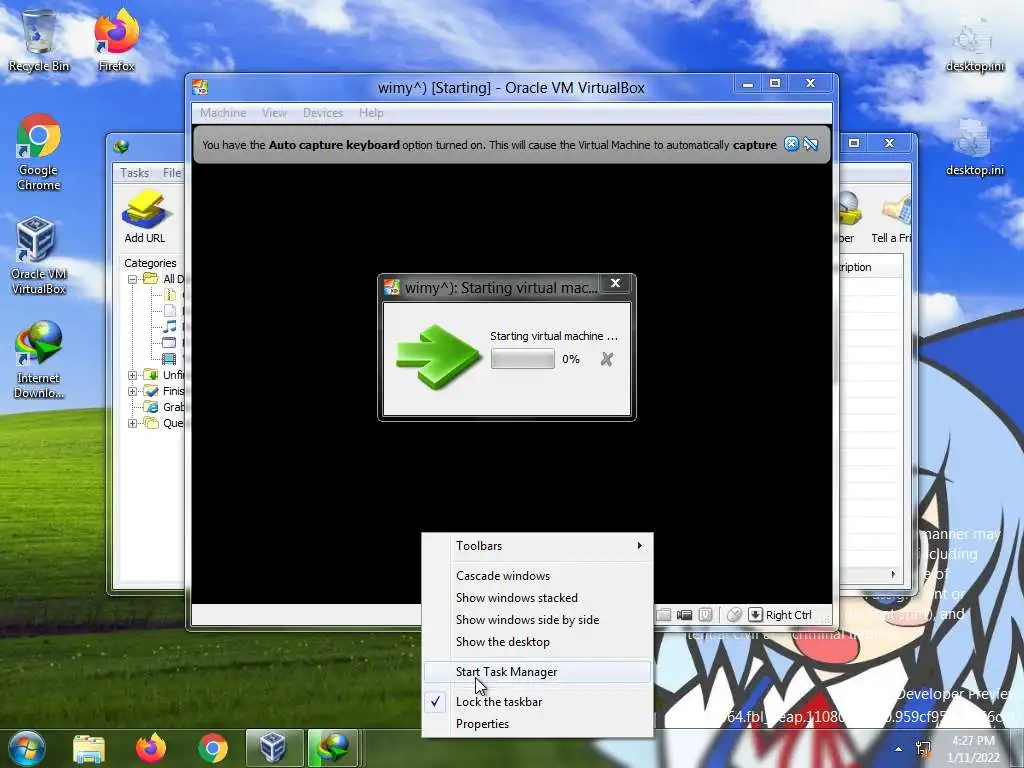Launch Chrome from the taskbar
Viewport: 1024px width, 768px height.
(x=213, y=748)
